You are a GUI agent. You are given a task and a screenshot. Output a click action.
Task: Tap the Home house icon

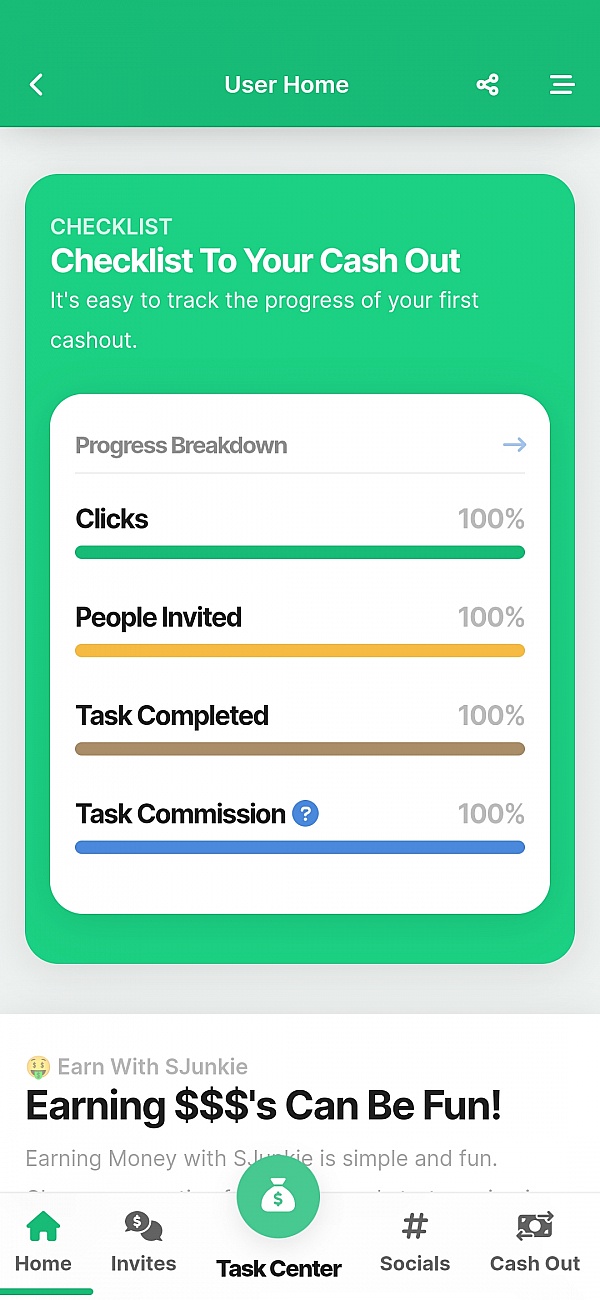[43, 1226]
